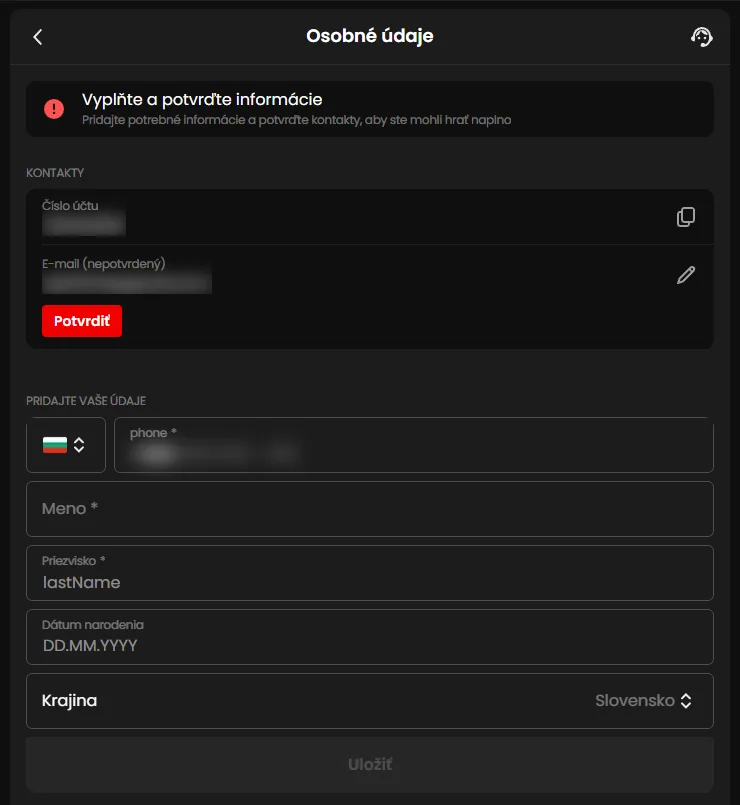Open the phone country flag selector
The width and height of the screenshot is (740, 805).
[66, 445]
